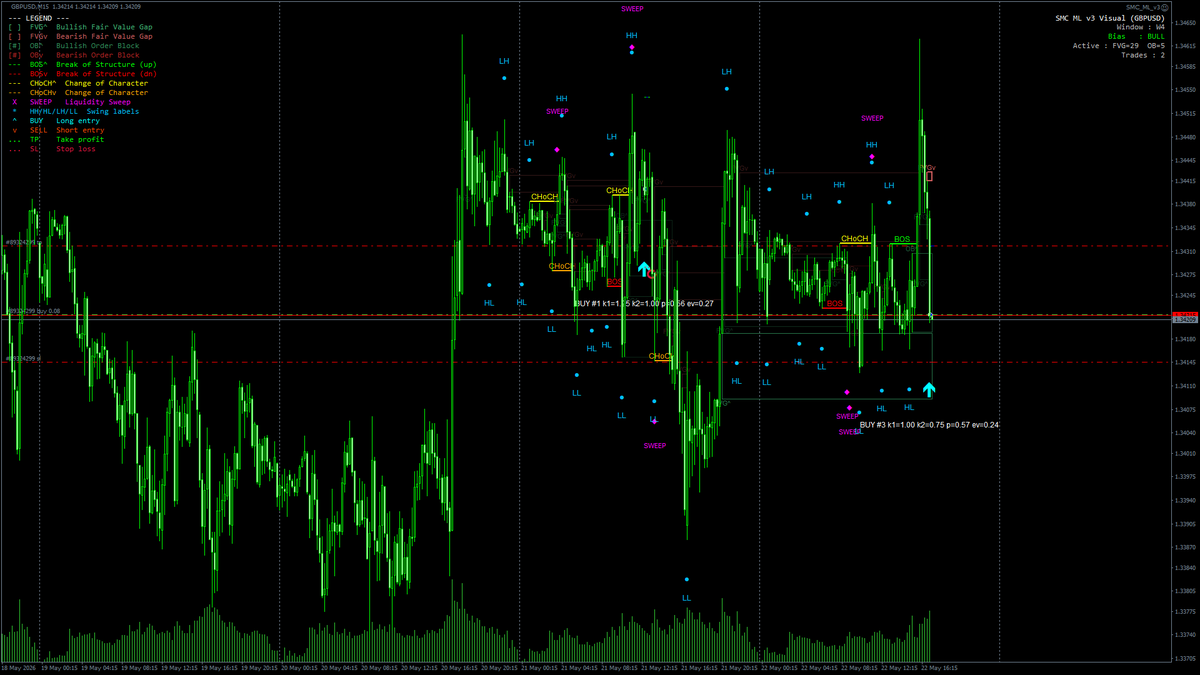1200x675 pixels.
Task: Click the Trades : 2 counter line
Action: click(x=1143, y=55)
